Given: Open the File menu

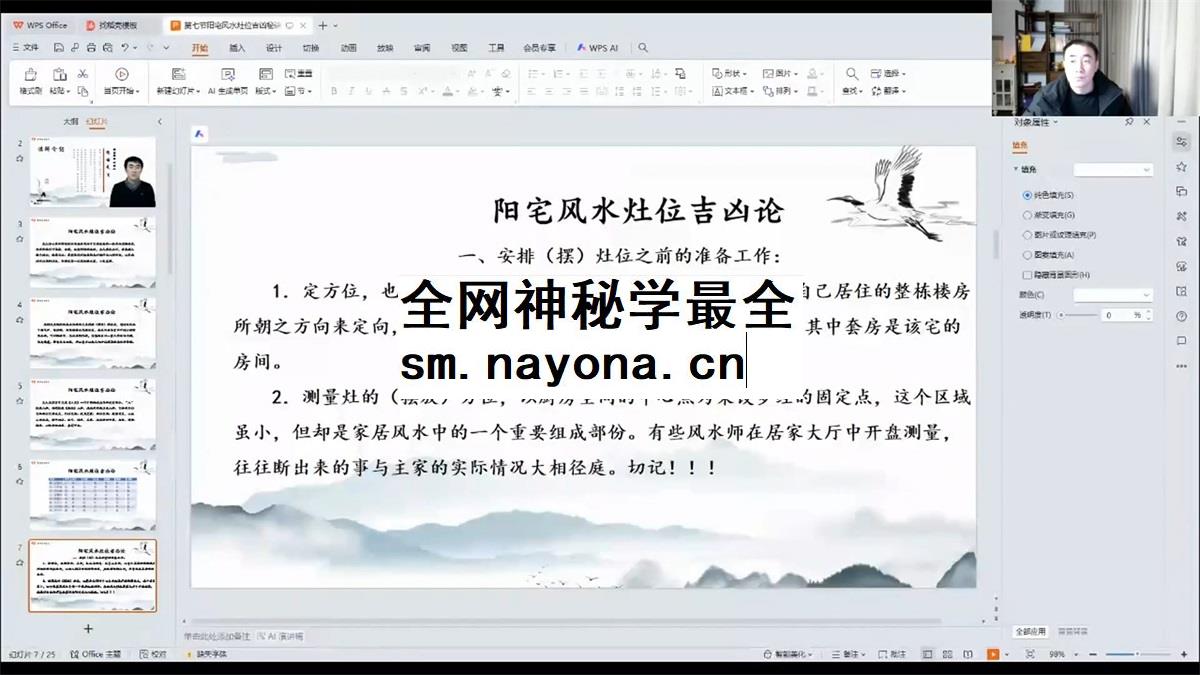Looking at the screenshot, I should tap(25, 47).
